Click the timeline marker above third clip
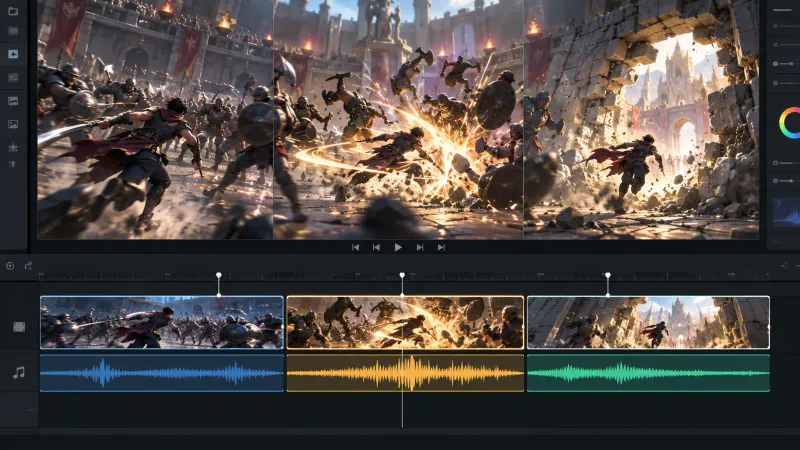Screen dimensions: 800x450 click(x=608, y=276)
